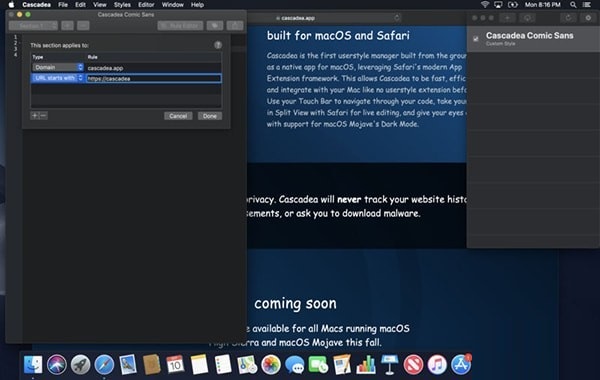Image resolution: width=600 pixels, height=380 pixels.
Task: Click the refresh button in the styles list window
Action: tap(568, 18)
